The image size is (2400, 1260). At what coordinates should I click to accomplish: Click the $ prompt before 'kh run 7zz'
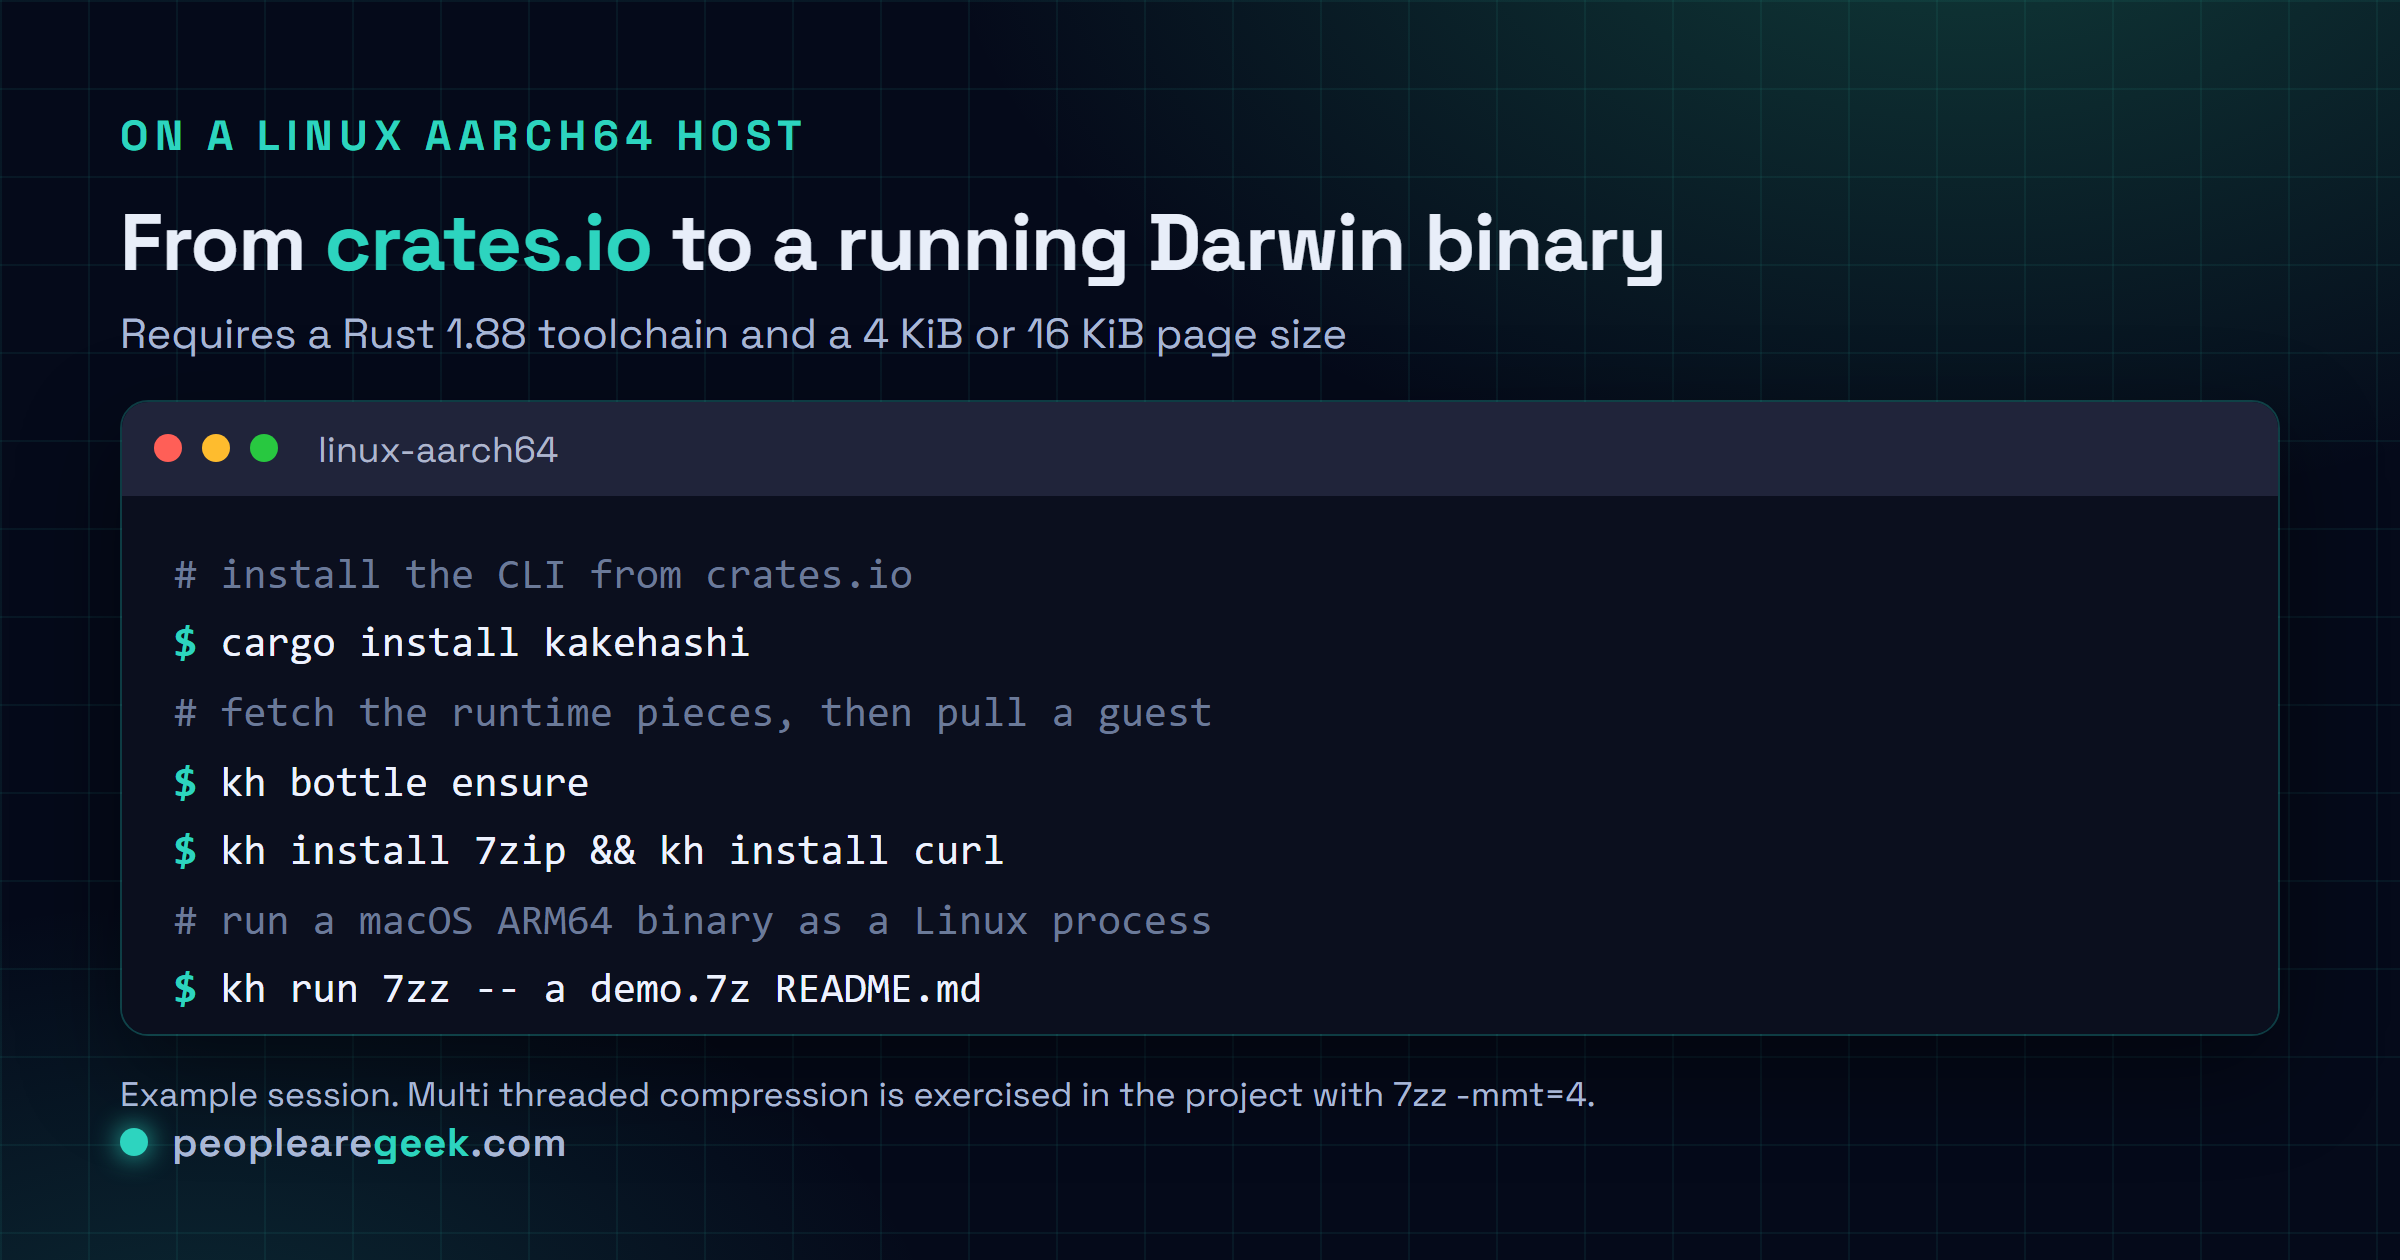point(185,989)
